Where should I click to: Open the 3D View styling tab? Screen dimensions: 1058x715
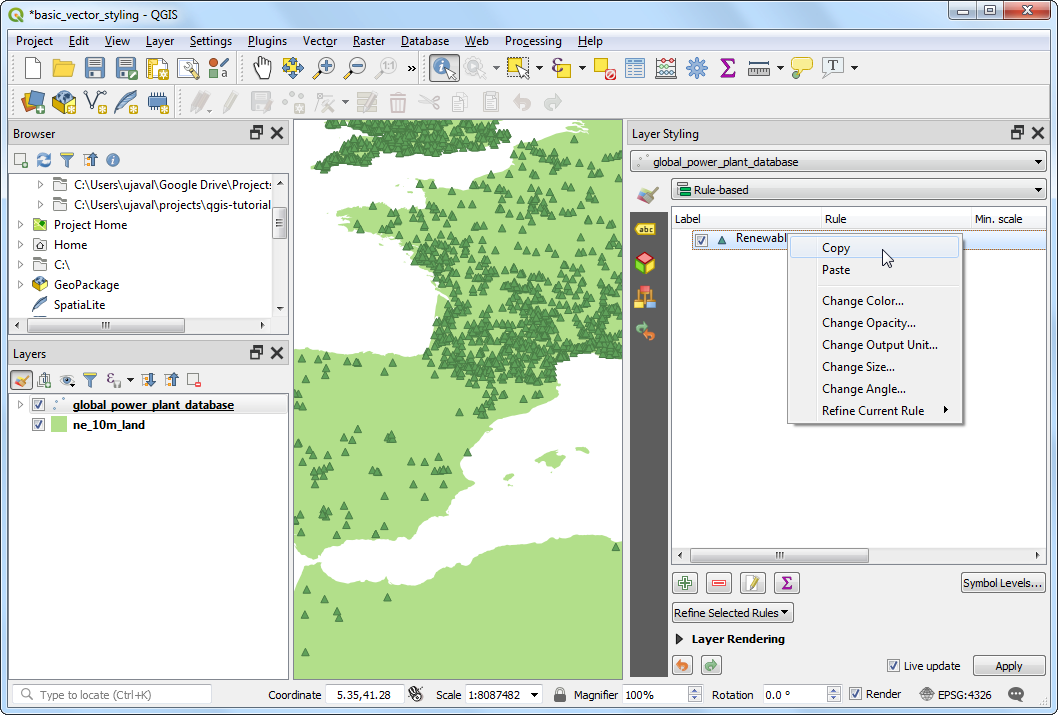646,263
